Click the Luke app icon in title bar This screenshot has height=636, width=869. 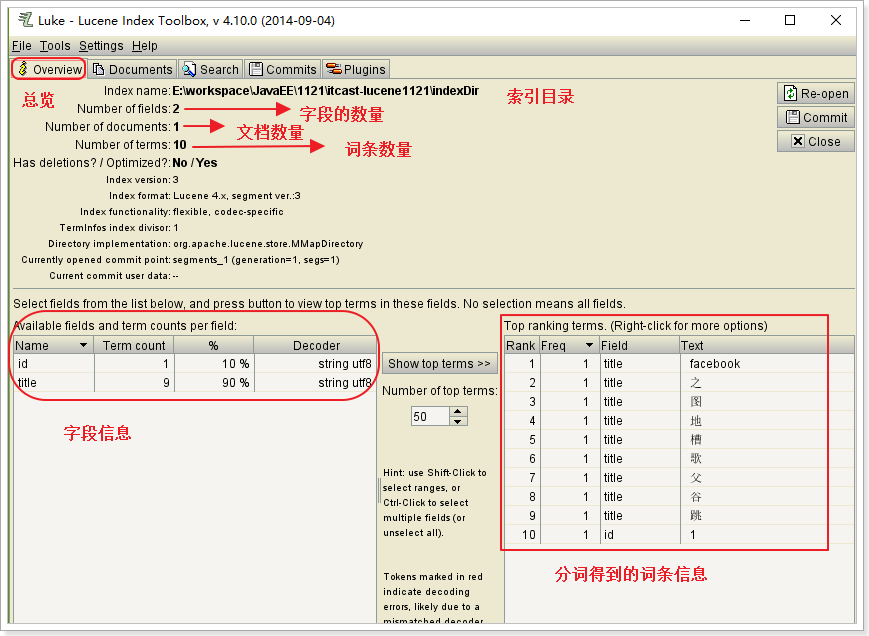(25, 20)
